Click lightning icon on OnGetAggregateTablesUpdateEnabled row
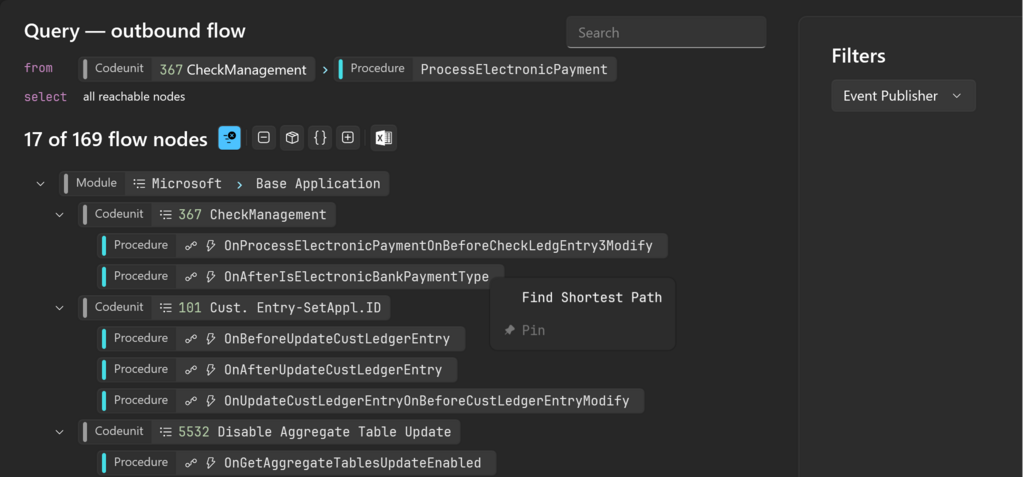Image resolution: width=1023 pixels, height=477 pixels. [x=211, y=463]
